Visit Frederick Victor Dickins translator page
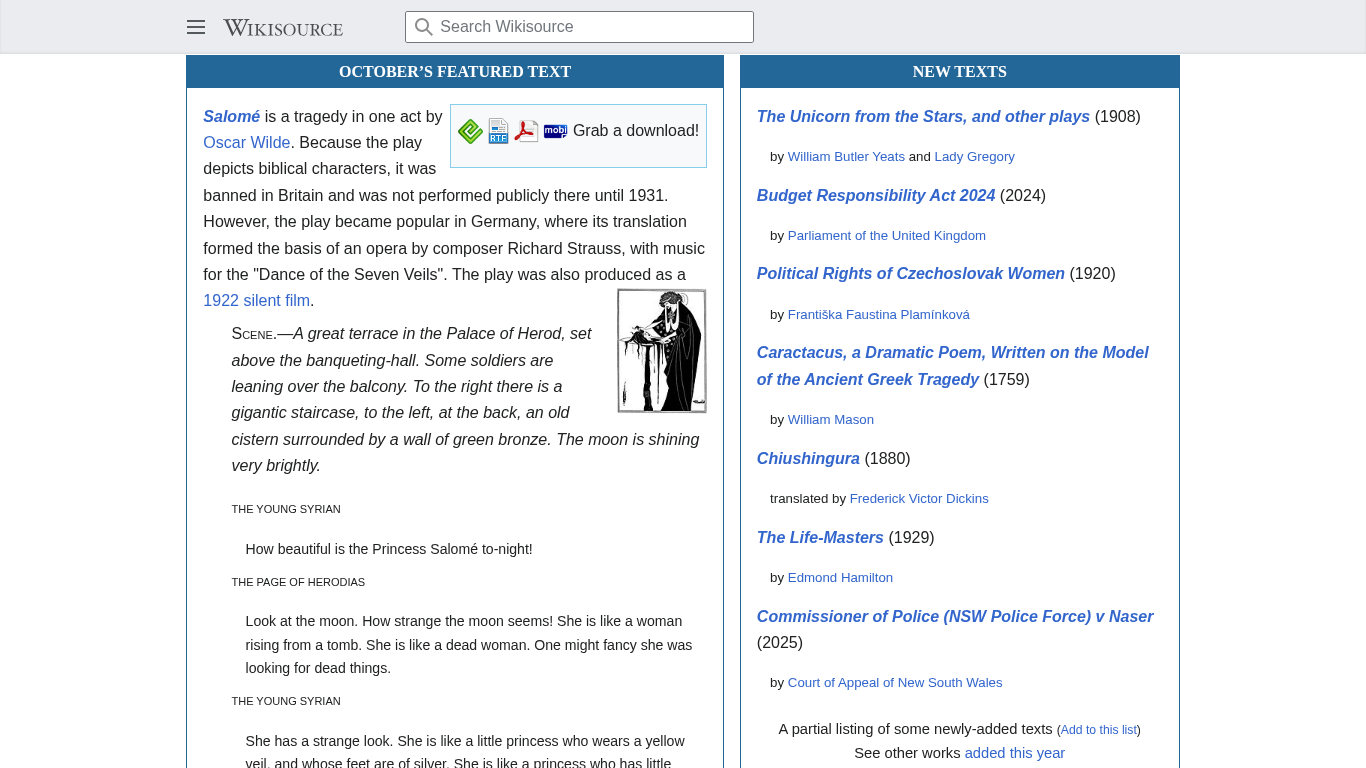 point(919,499)
